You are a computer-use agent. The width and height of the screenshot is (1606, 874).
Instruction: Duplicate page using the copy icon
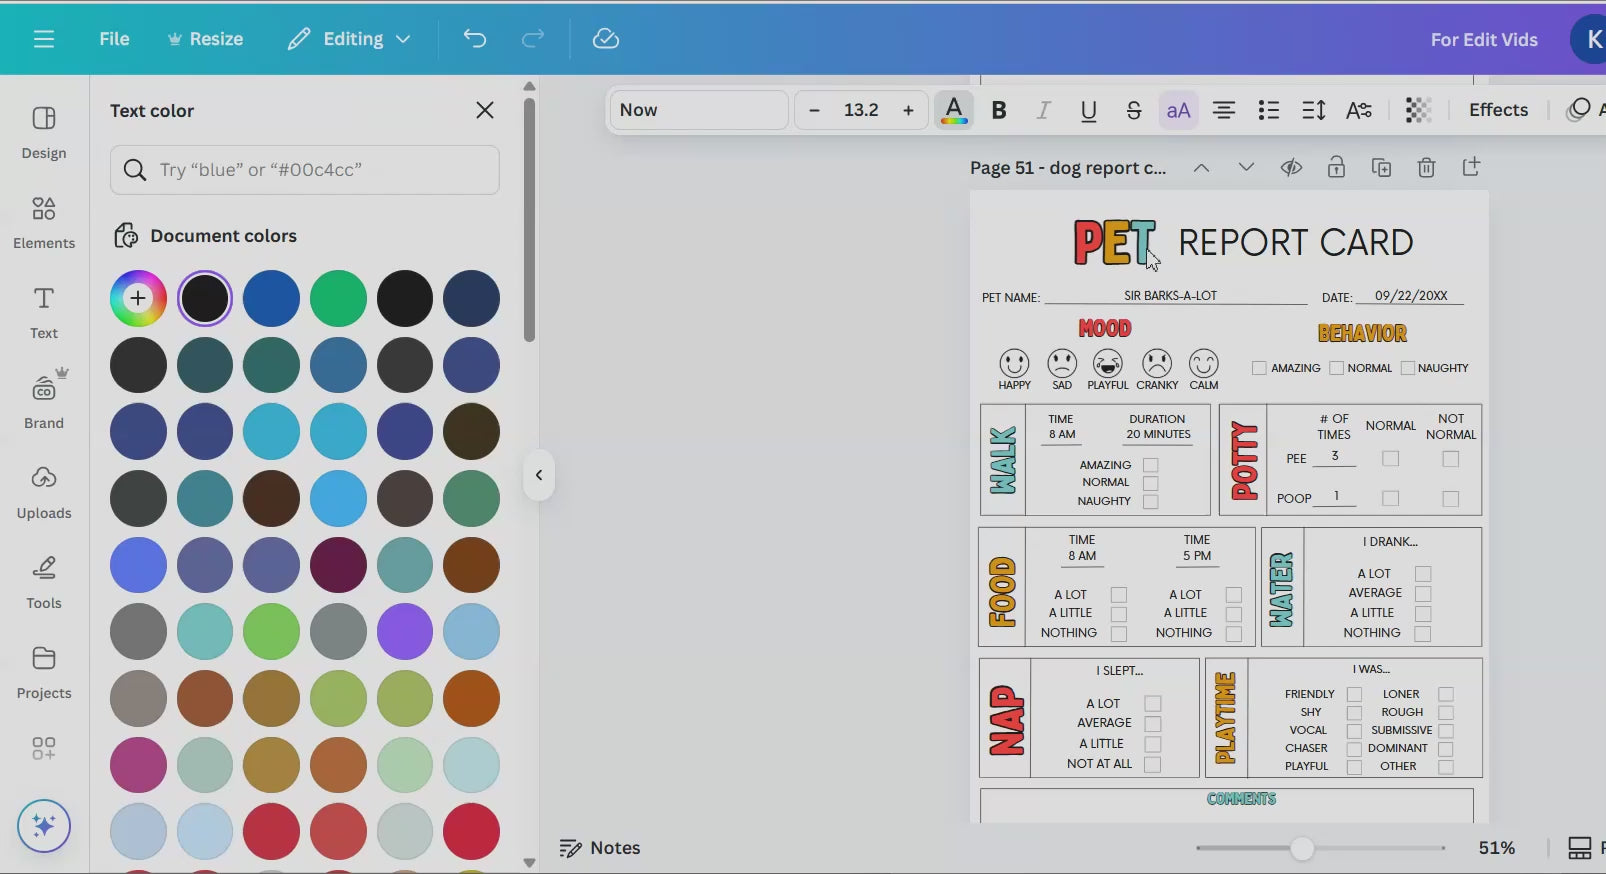[x=1381, y=168]
